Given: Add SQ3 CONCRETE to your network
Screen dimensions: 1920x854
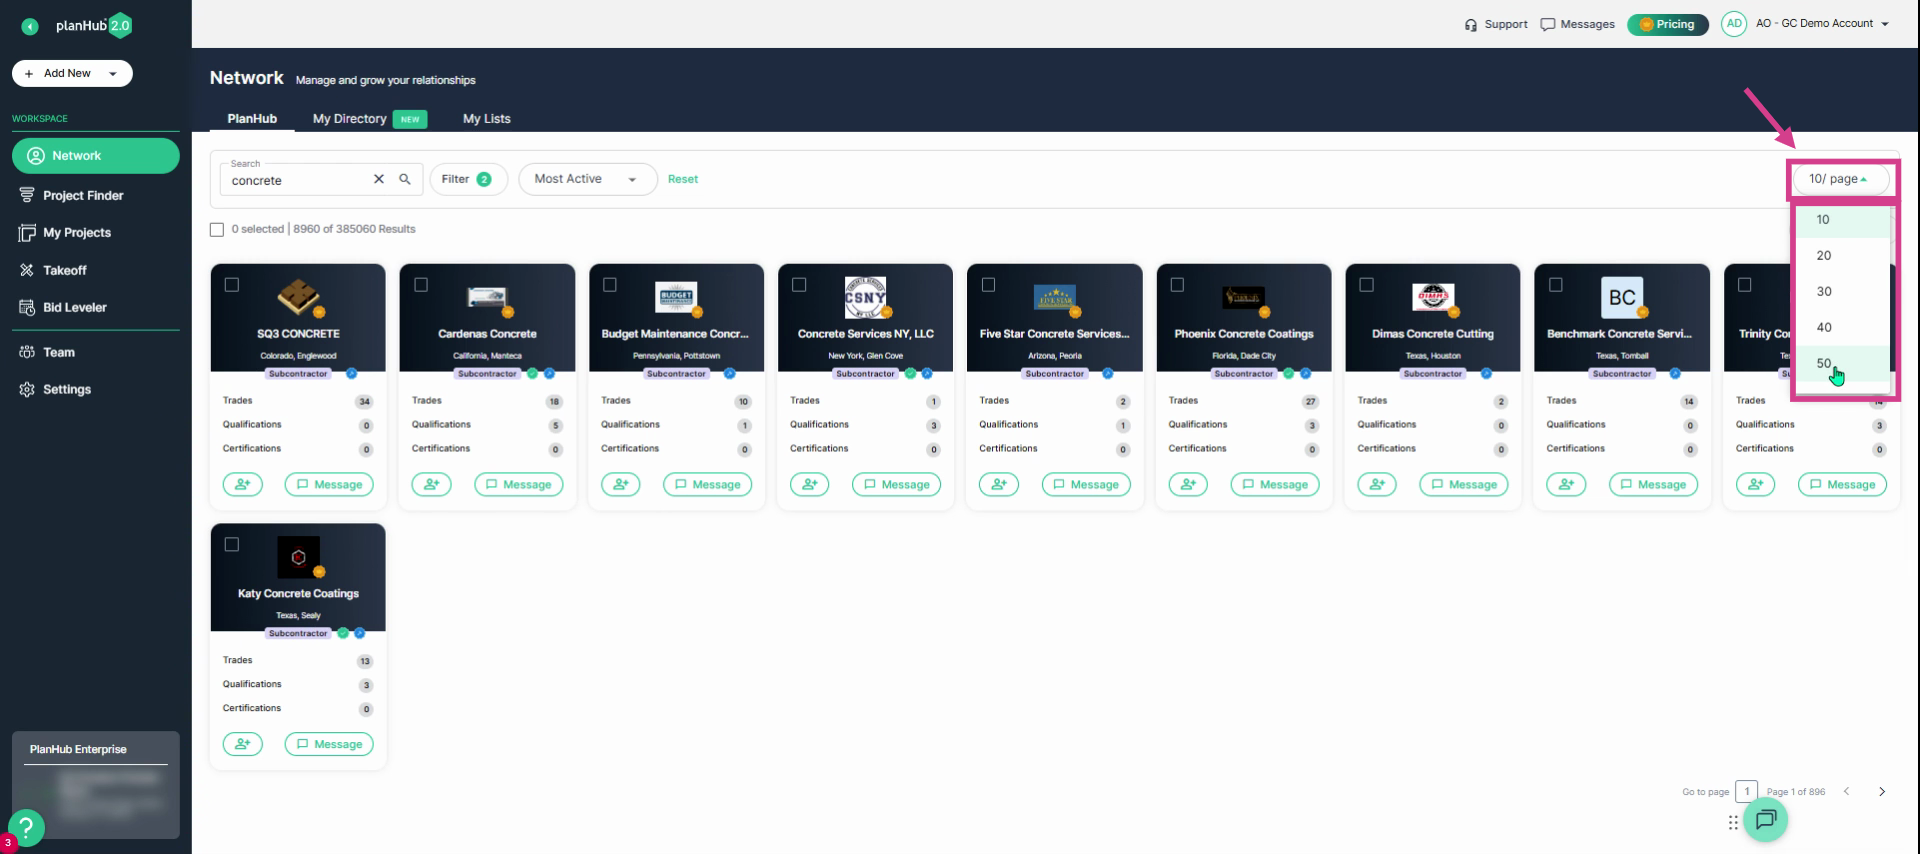Looking at the screenshot, I should coord(242,485).
